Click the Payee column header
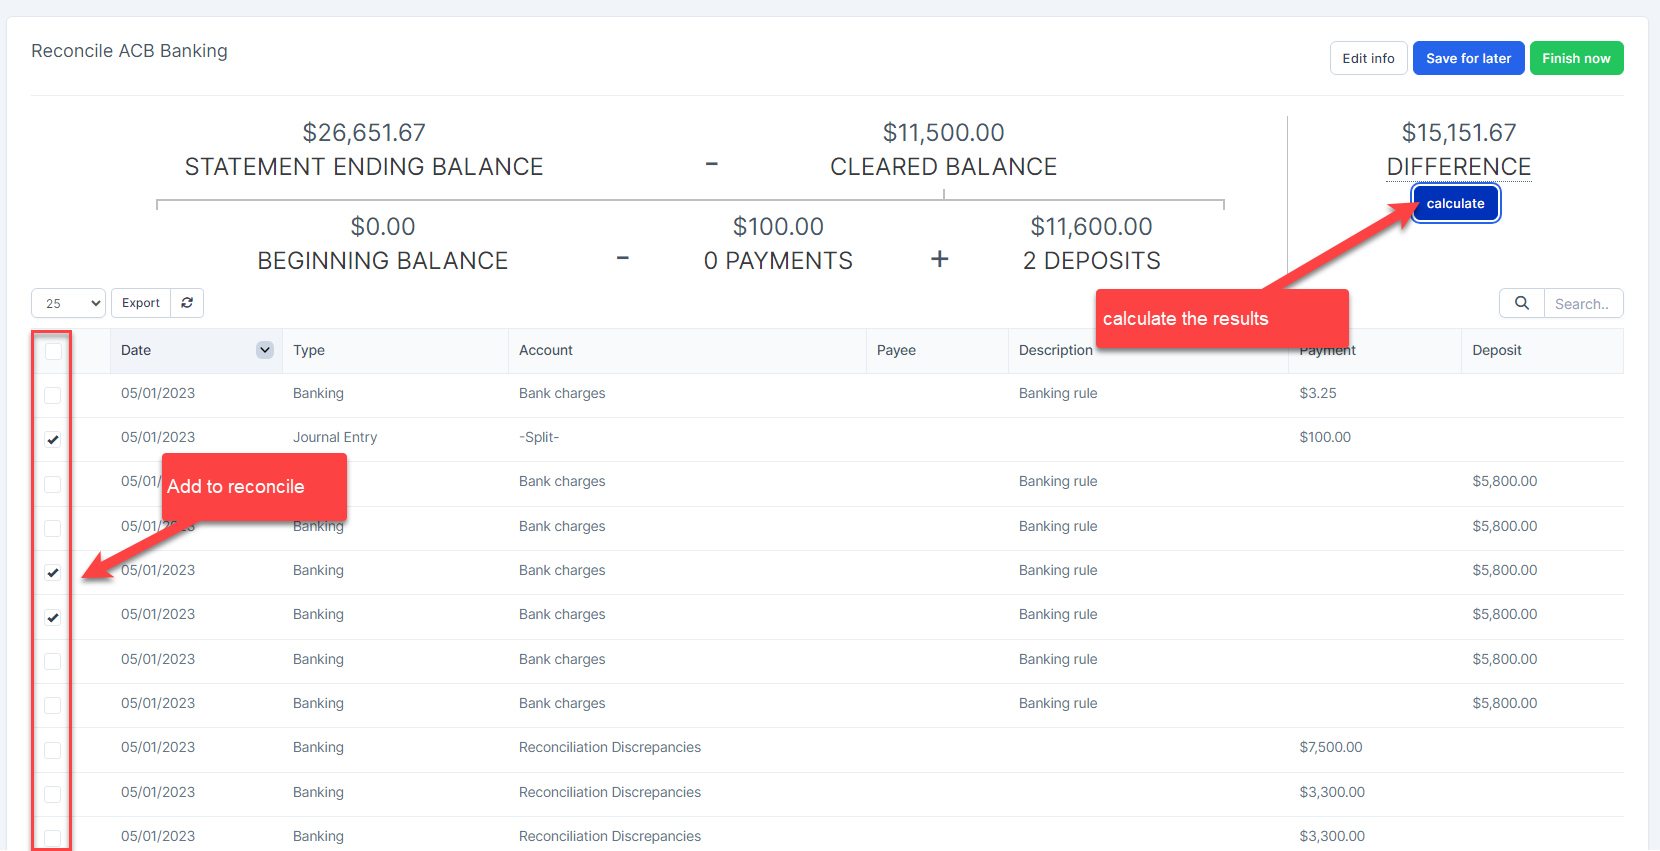The width and height of the screenshot is (1660, 851). tap(896, 350)
